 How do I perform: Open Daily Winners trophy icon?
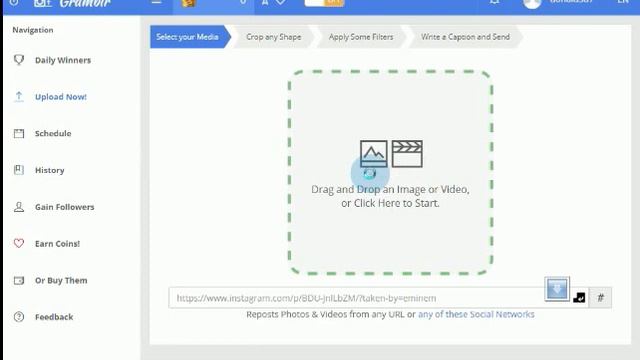coord(19,60)
